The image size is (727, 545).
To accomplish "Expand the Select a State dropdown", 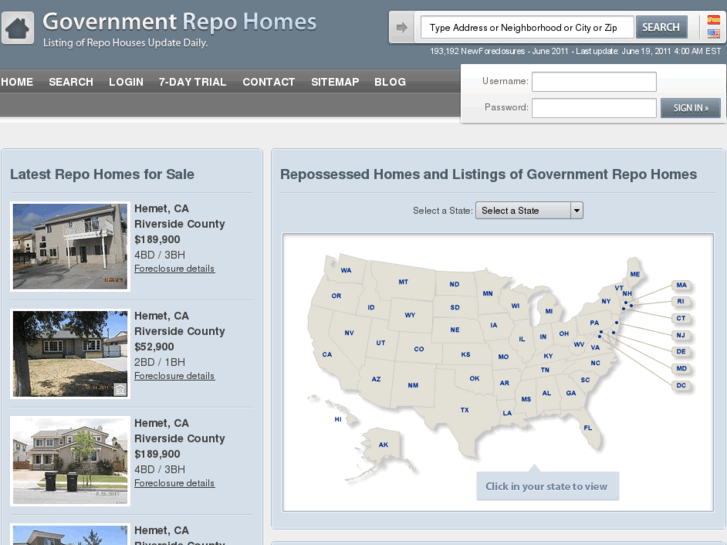I will click(x=529, y=211).
